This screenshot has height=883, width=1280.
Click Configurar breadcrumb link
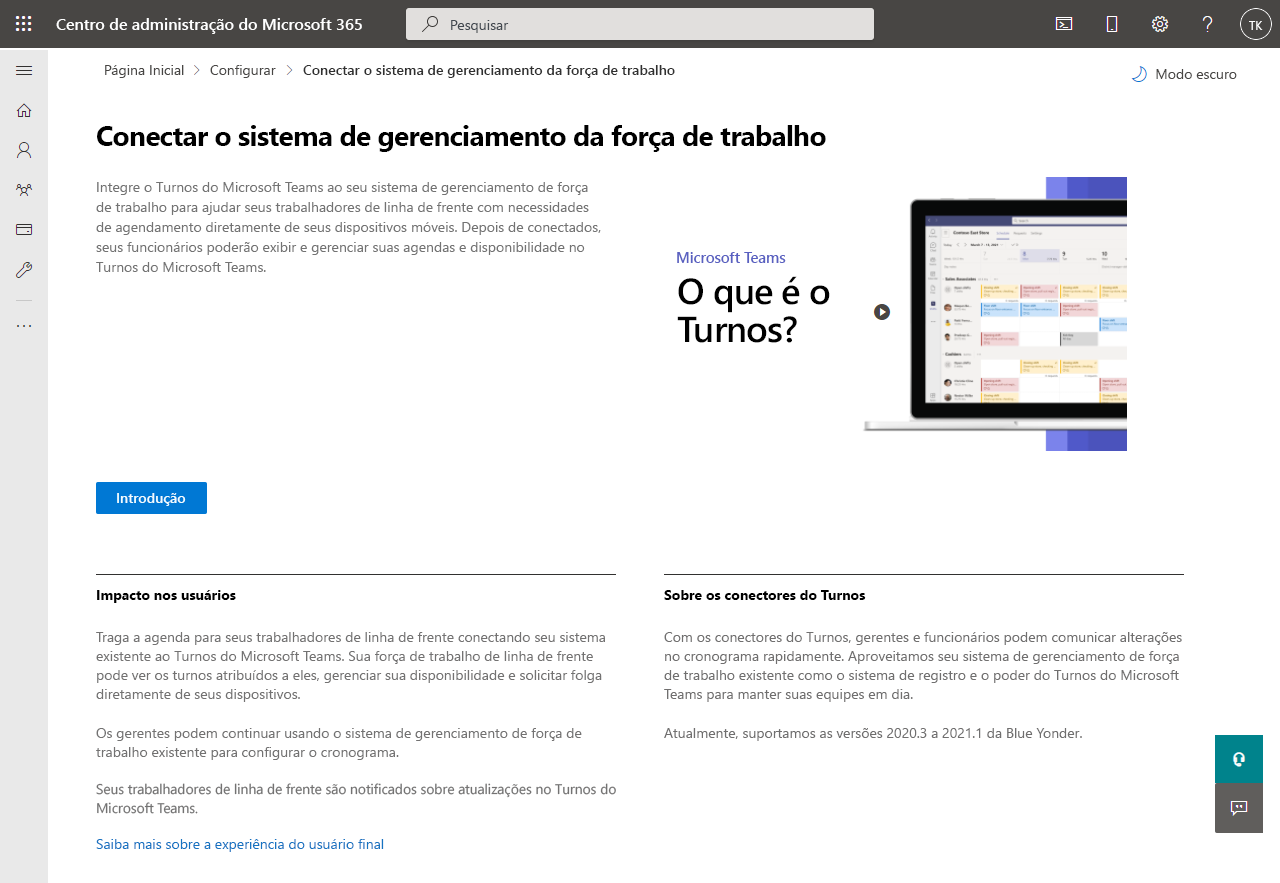(x=243, y=70)
